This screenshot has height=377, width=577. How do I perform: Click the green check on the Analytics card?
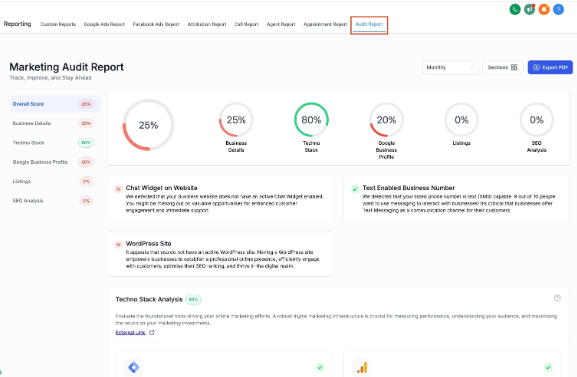coord(548,367)
